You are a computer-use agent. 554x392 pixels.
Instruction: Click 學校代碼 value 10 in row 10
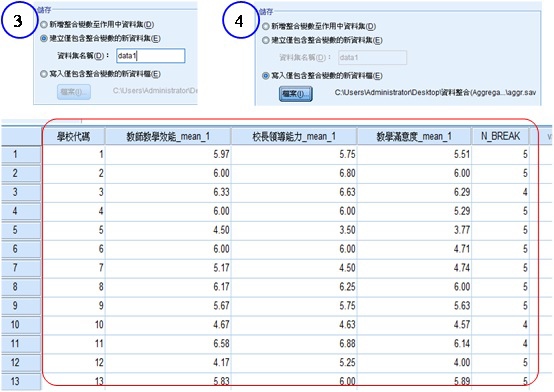click(73, 324)
